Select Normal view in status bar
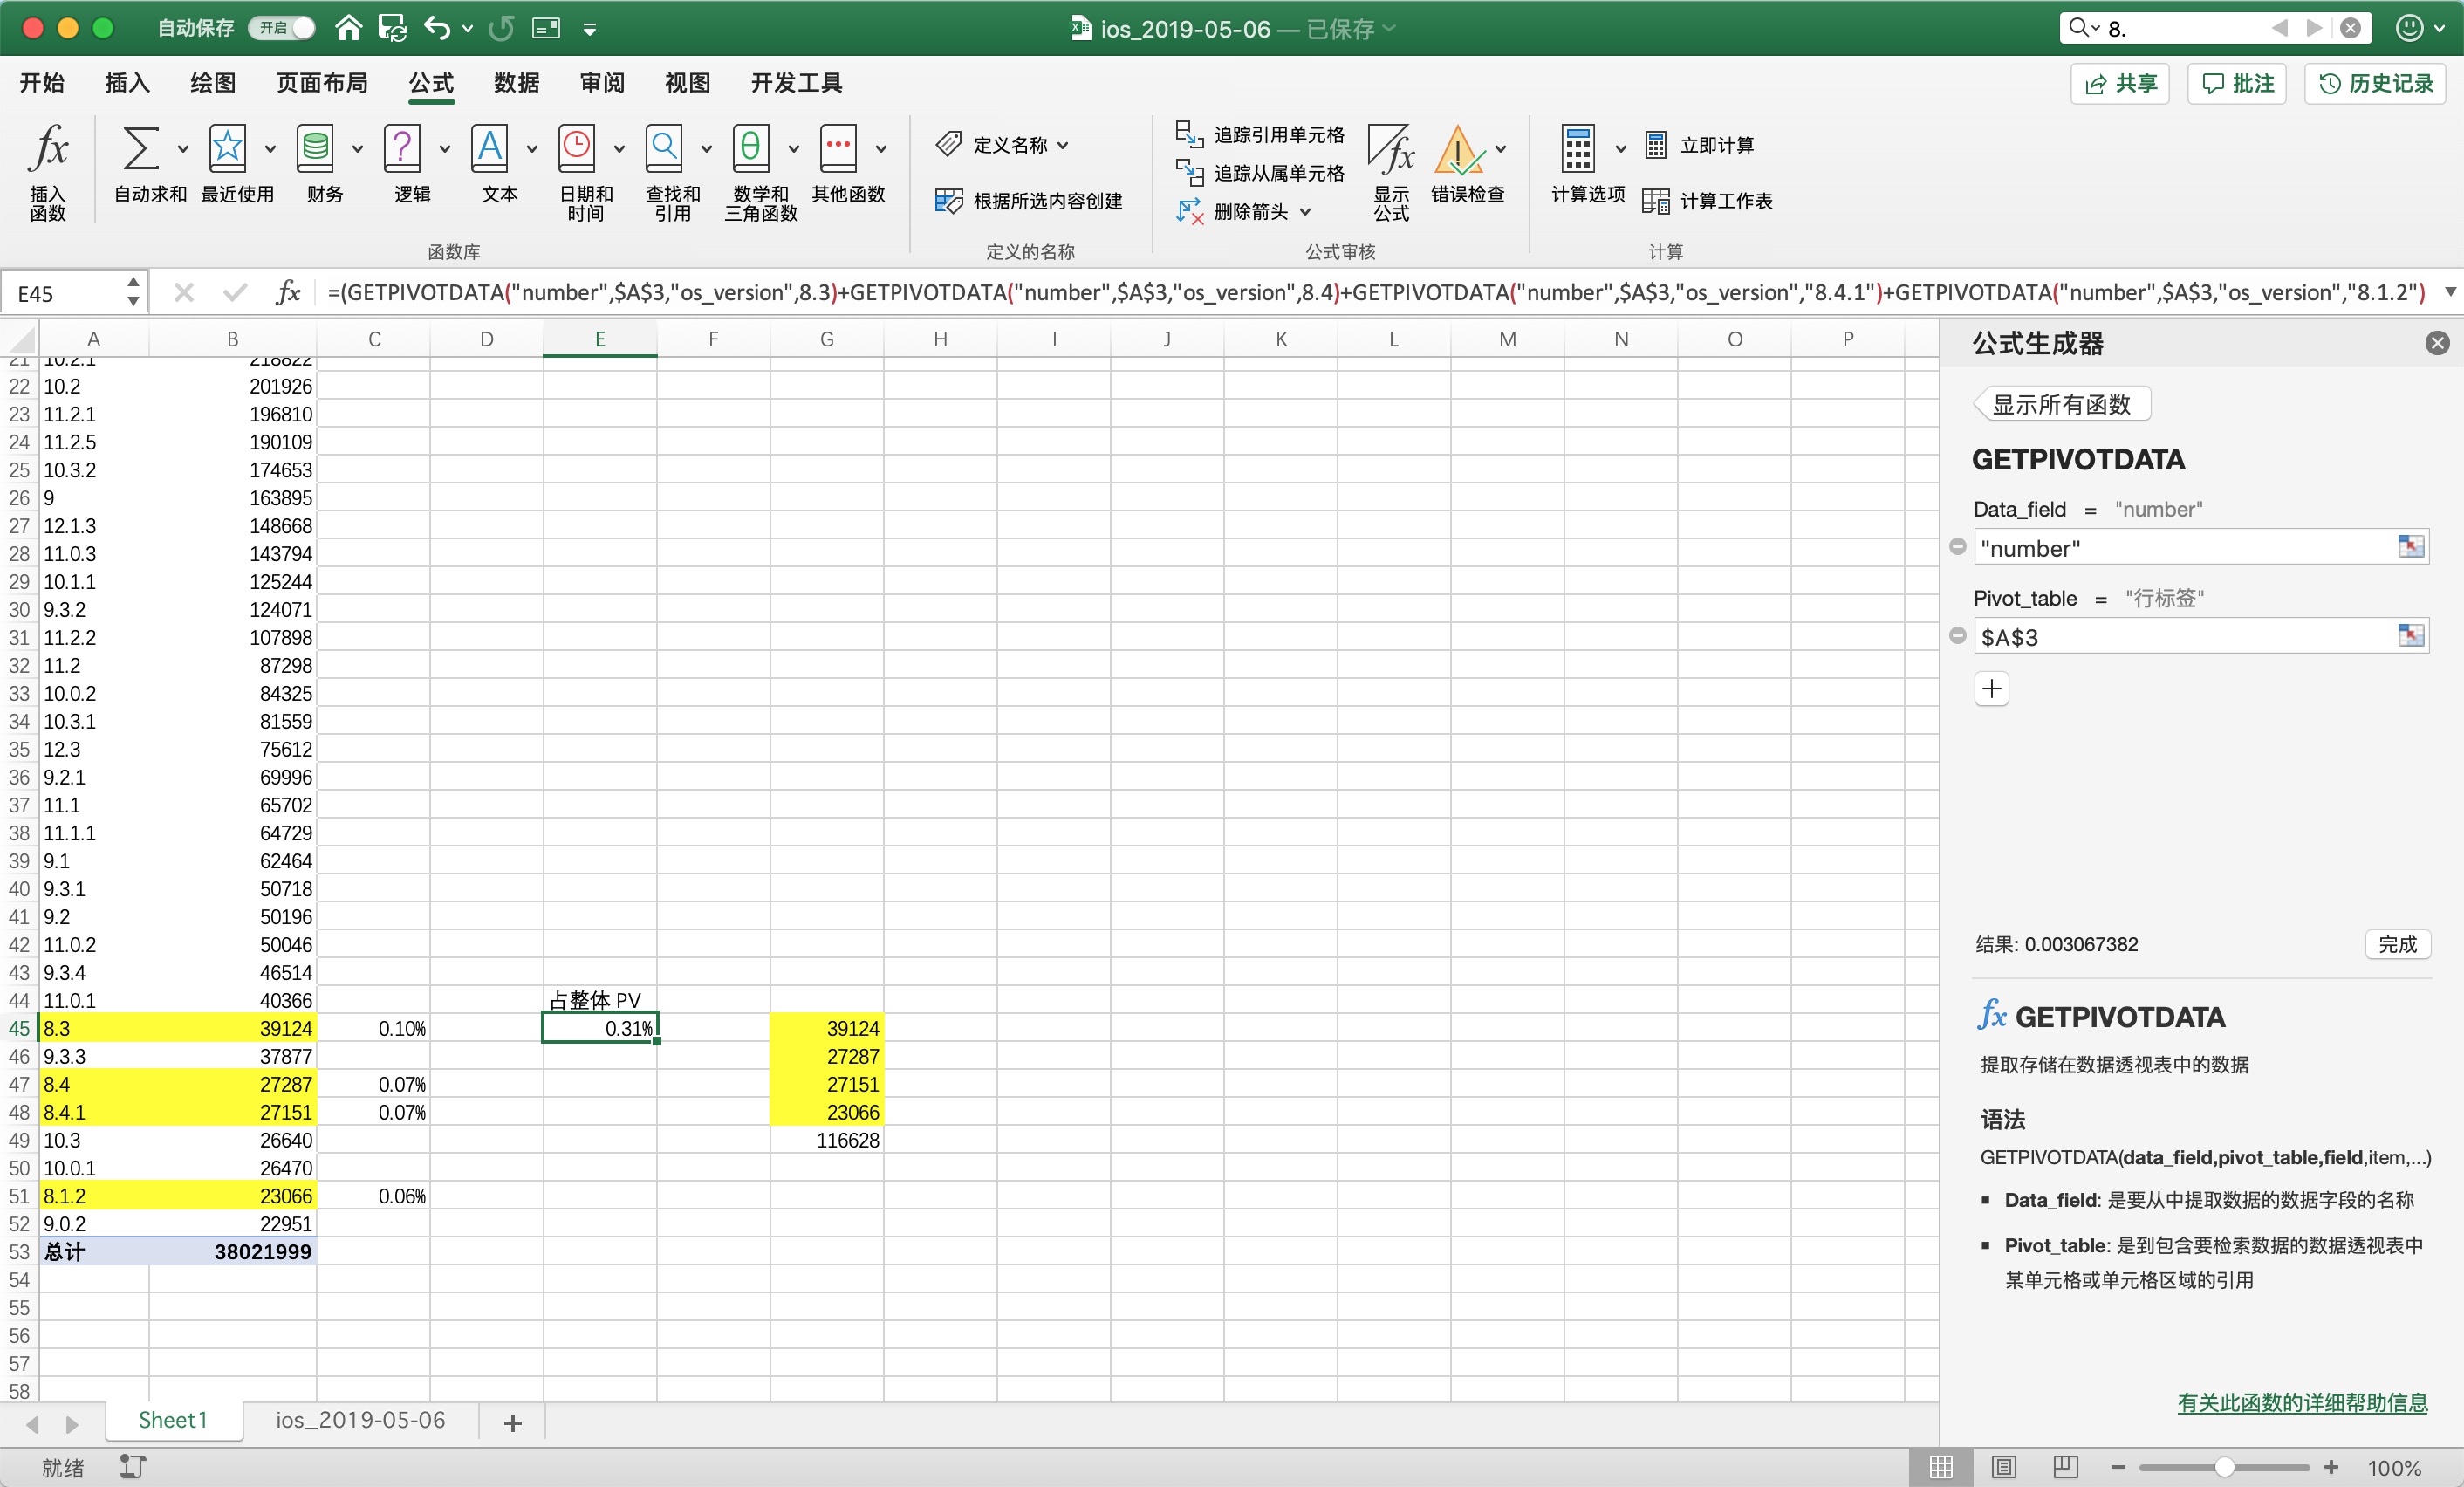The width and height of the screenshot is (2464, 1487). [x=1941, y=1467]
